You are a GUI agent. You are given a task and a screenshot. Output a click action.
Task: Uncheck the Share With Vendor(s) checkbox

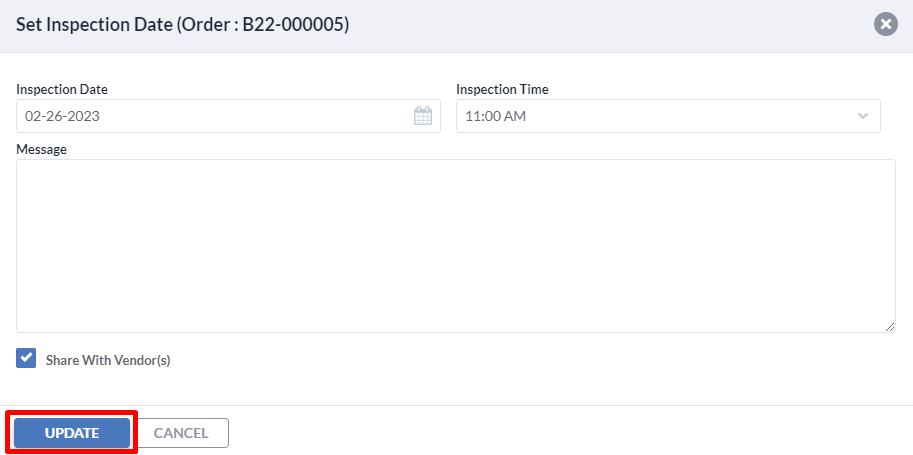click(x=26, y=358)
